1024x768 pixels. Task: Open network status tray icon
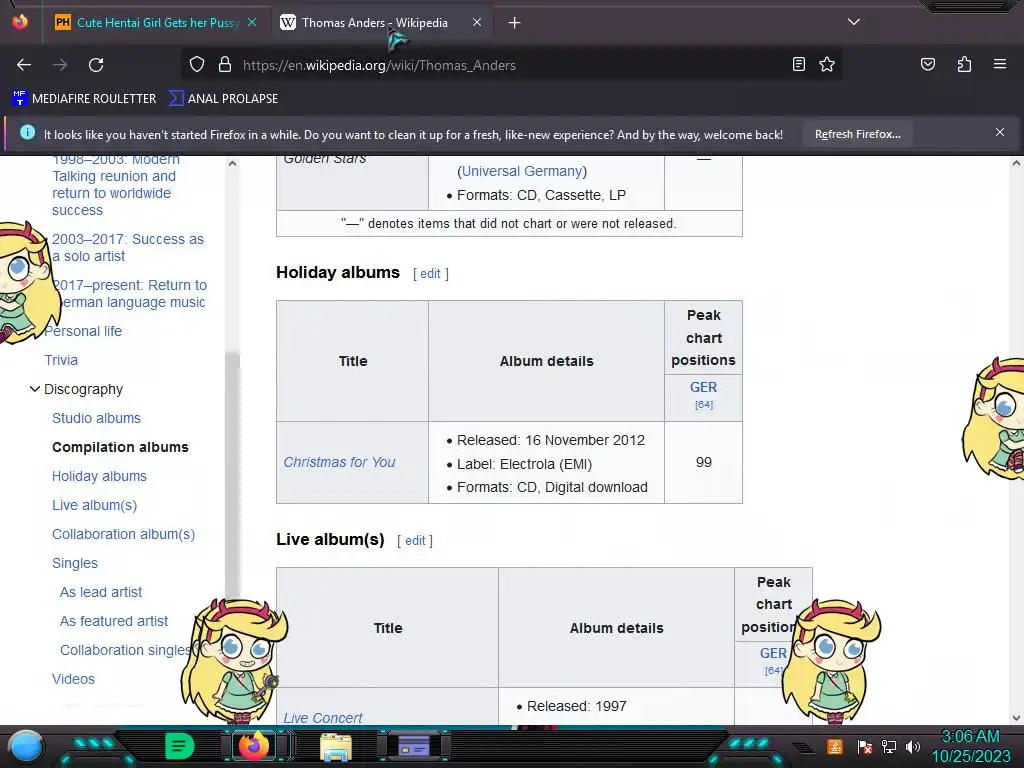(888, 746)
